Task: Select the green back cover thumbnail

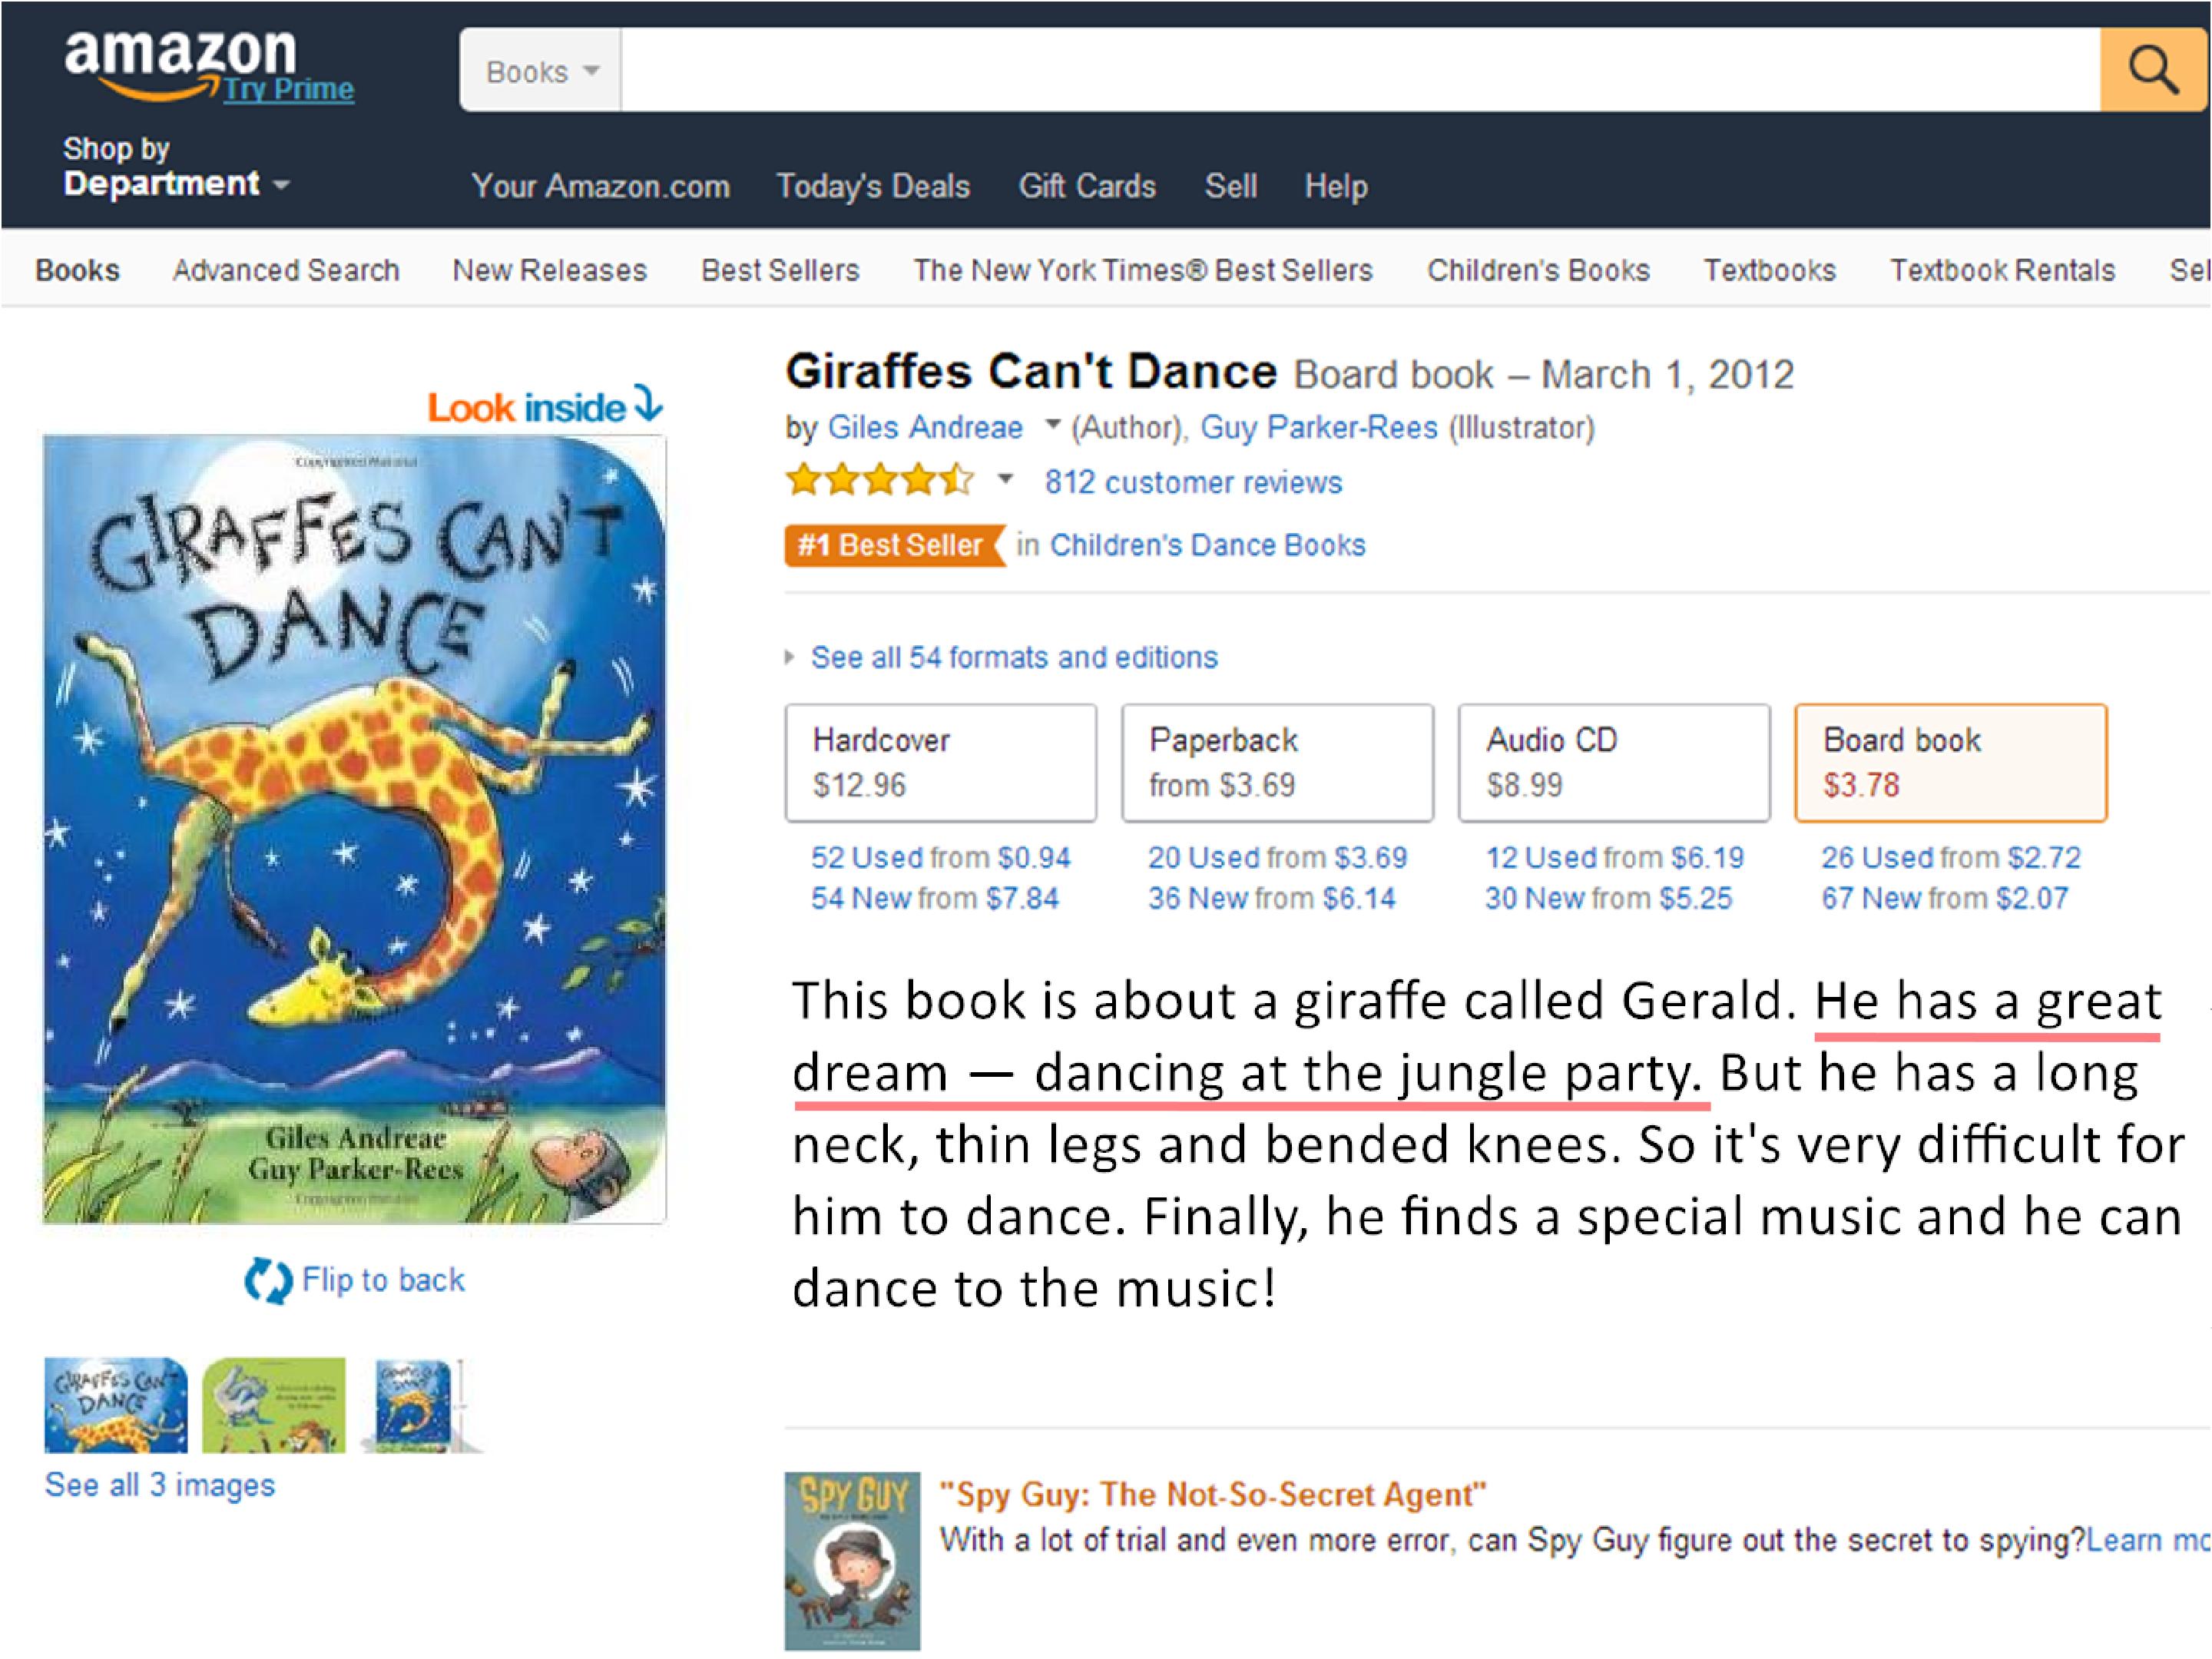Action: coord(273,1404)
